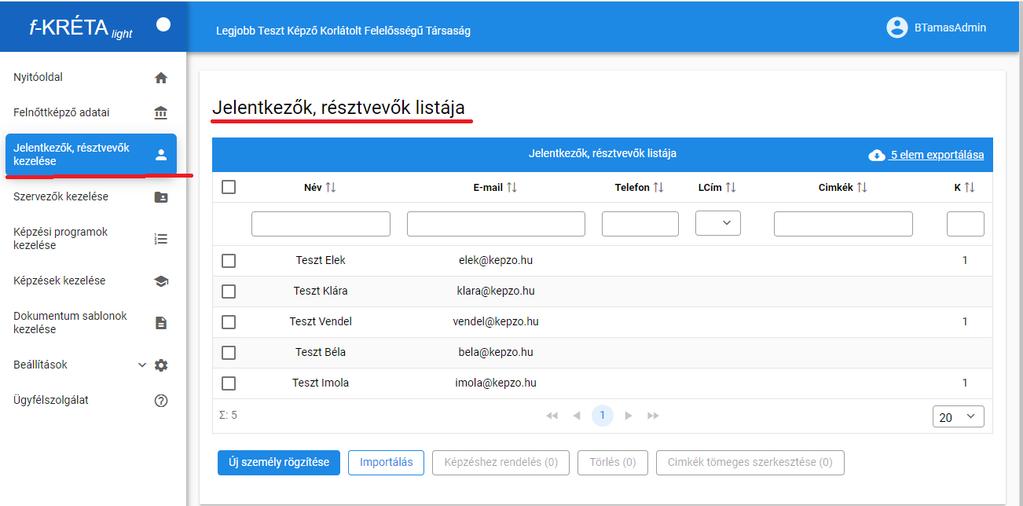1023x506 pixels.
Task: Check the box for Teszt Klára
Action: (x=228, y=291)
